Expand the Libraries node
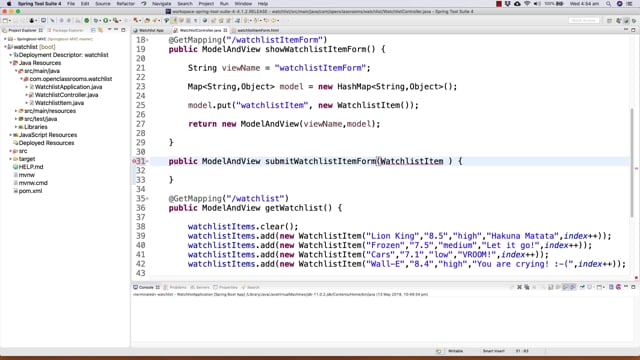 16,127
